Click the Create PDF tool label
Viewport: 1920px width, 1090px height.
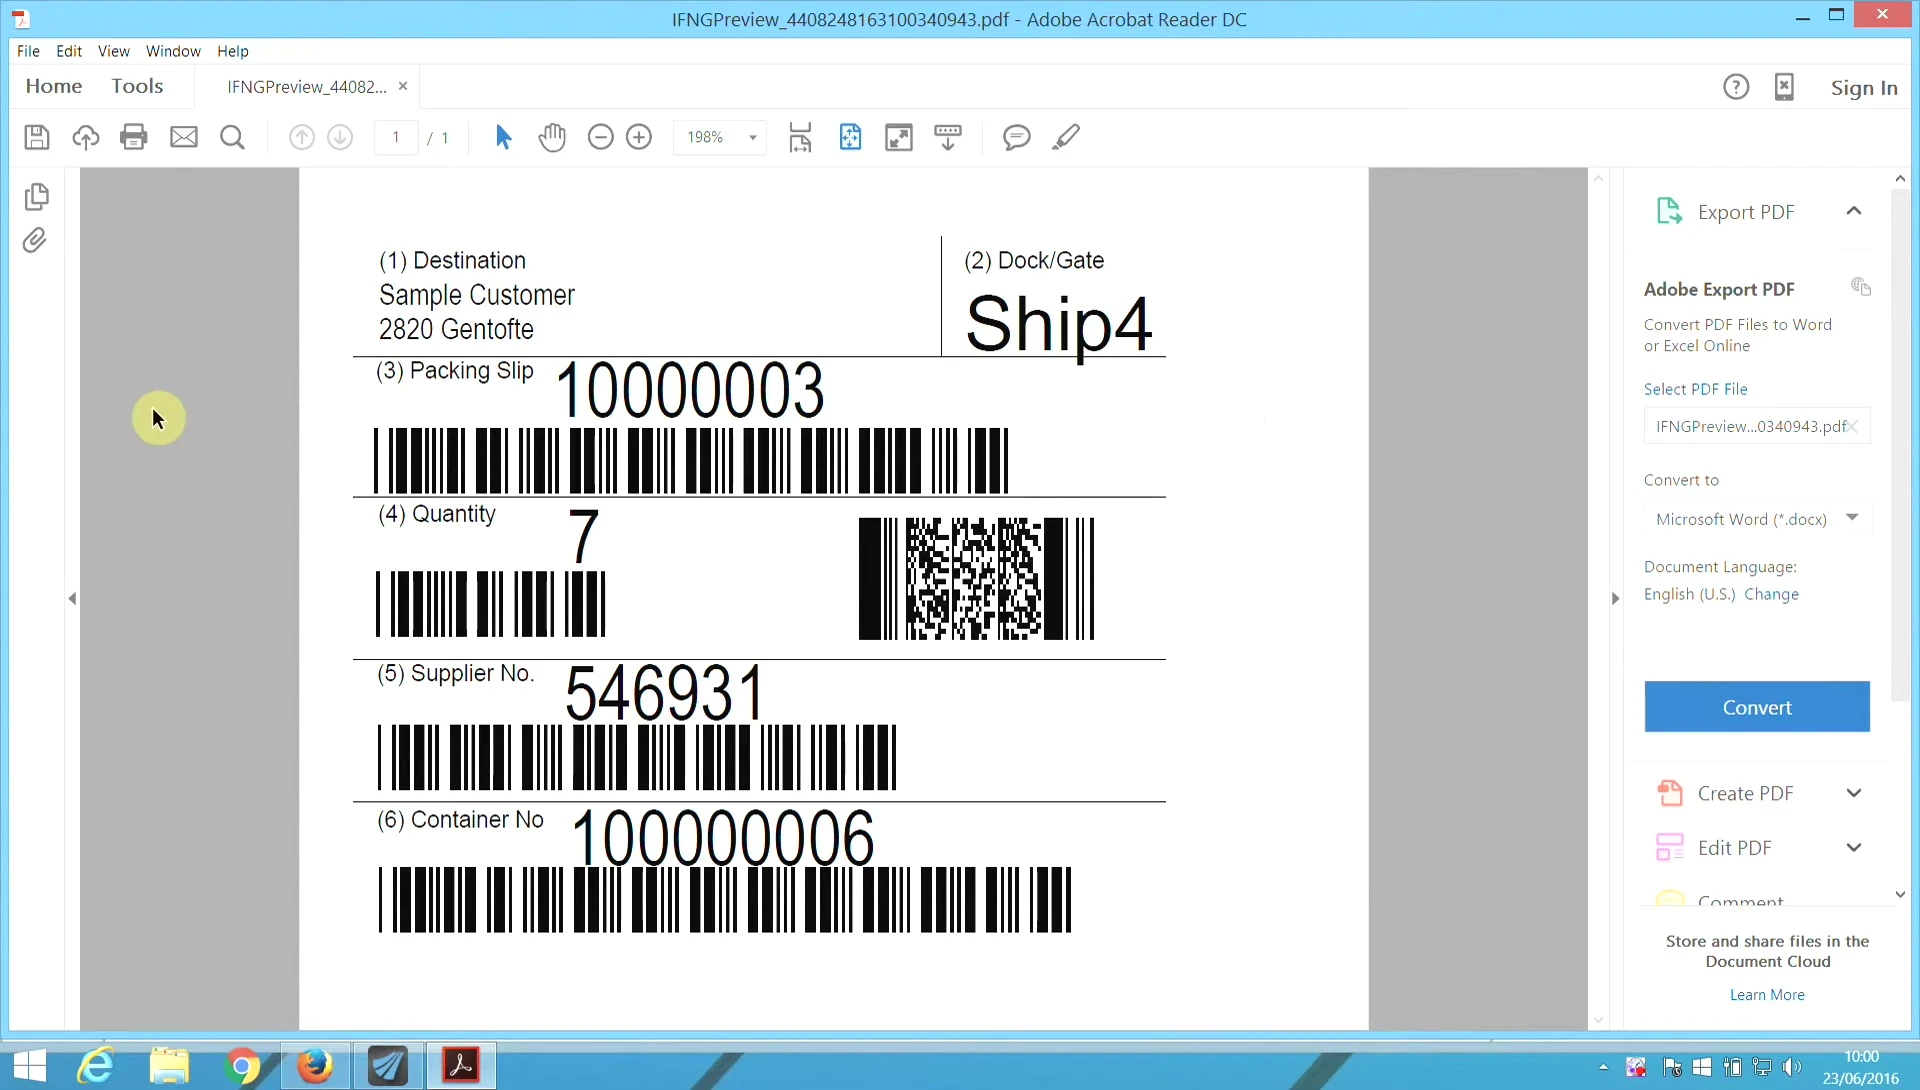pos(1746,793)
